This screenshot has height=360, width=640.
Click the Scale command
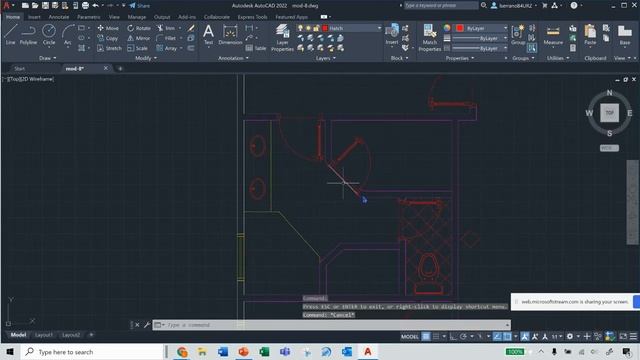point(138,48)
